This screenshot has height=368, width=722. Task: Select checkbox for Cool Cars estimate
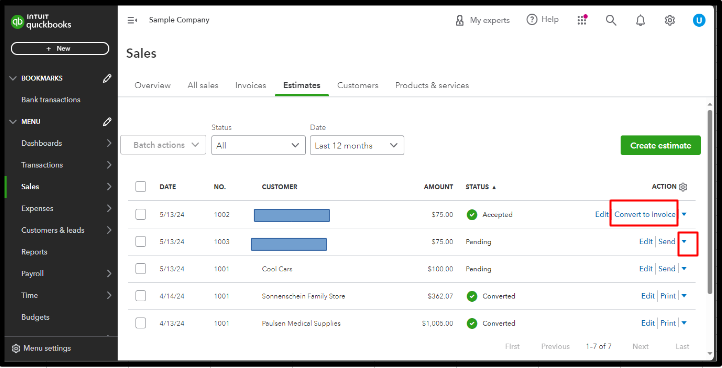pos(140,269)
